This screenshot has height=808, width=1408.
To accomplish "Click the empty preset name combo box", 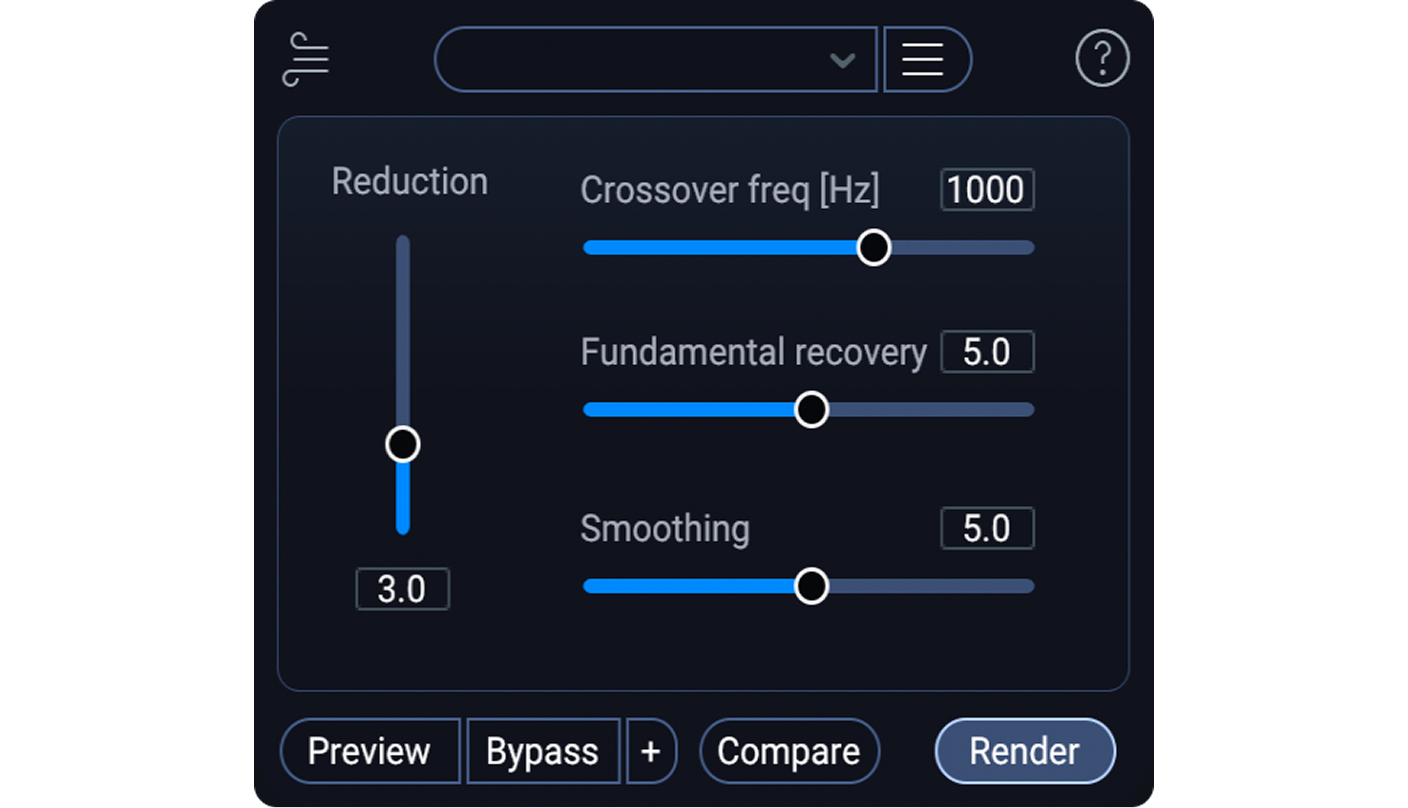I will click(630, 60).
